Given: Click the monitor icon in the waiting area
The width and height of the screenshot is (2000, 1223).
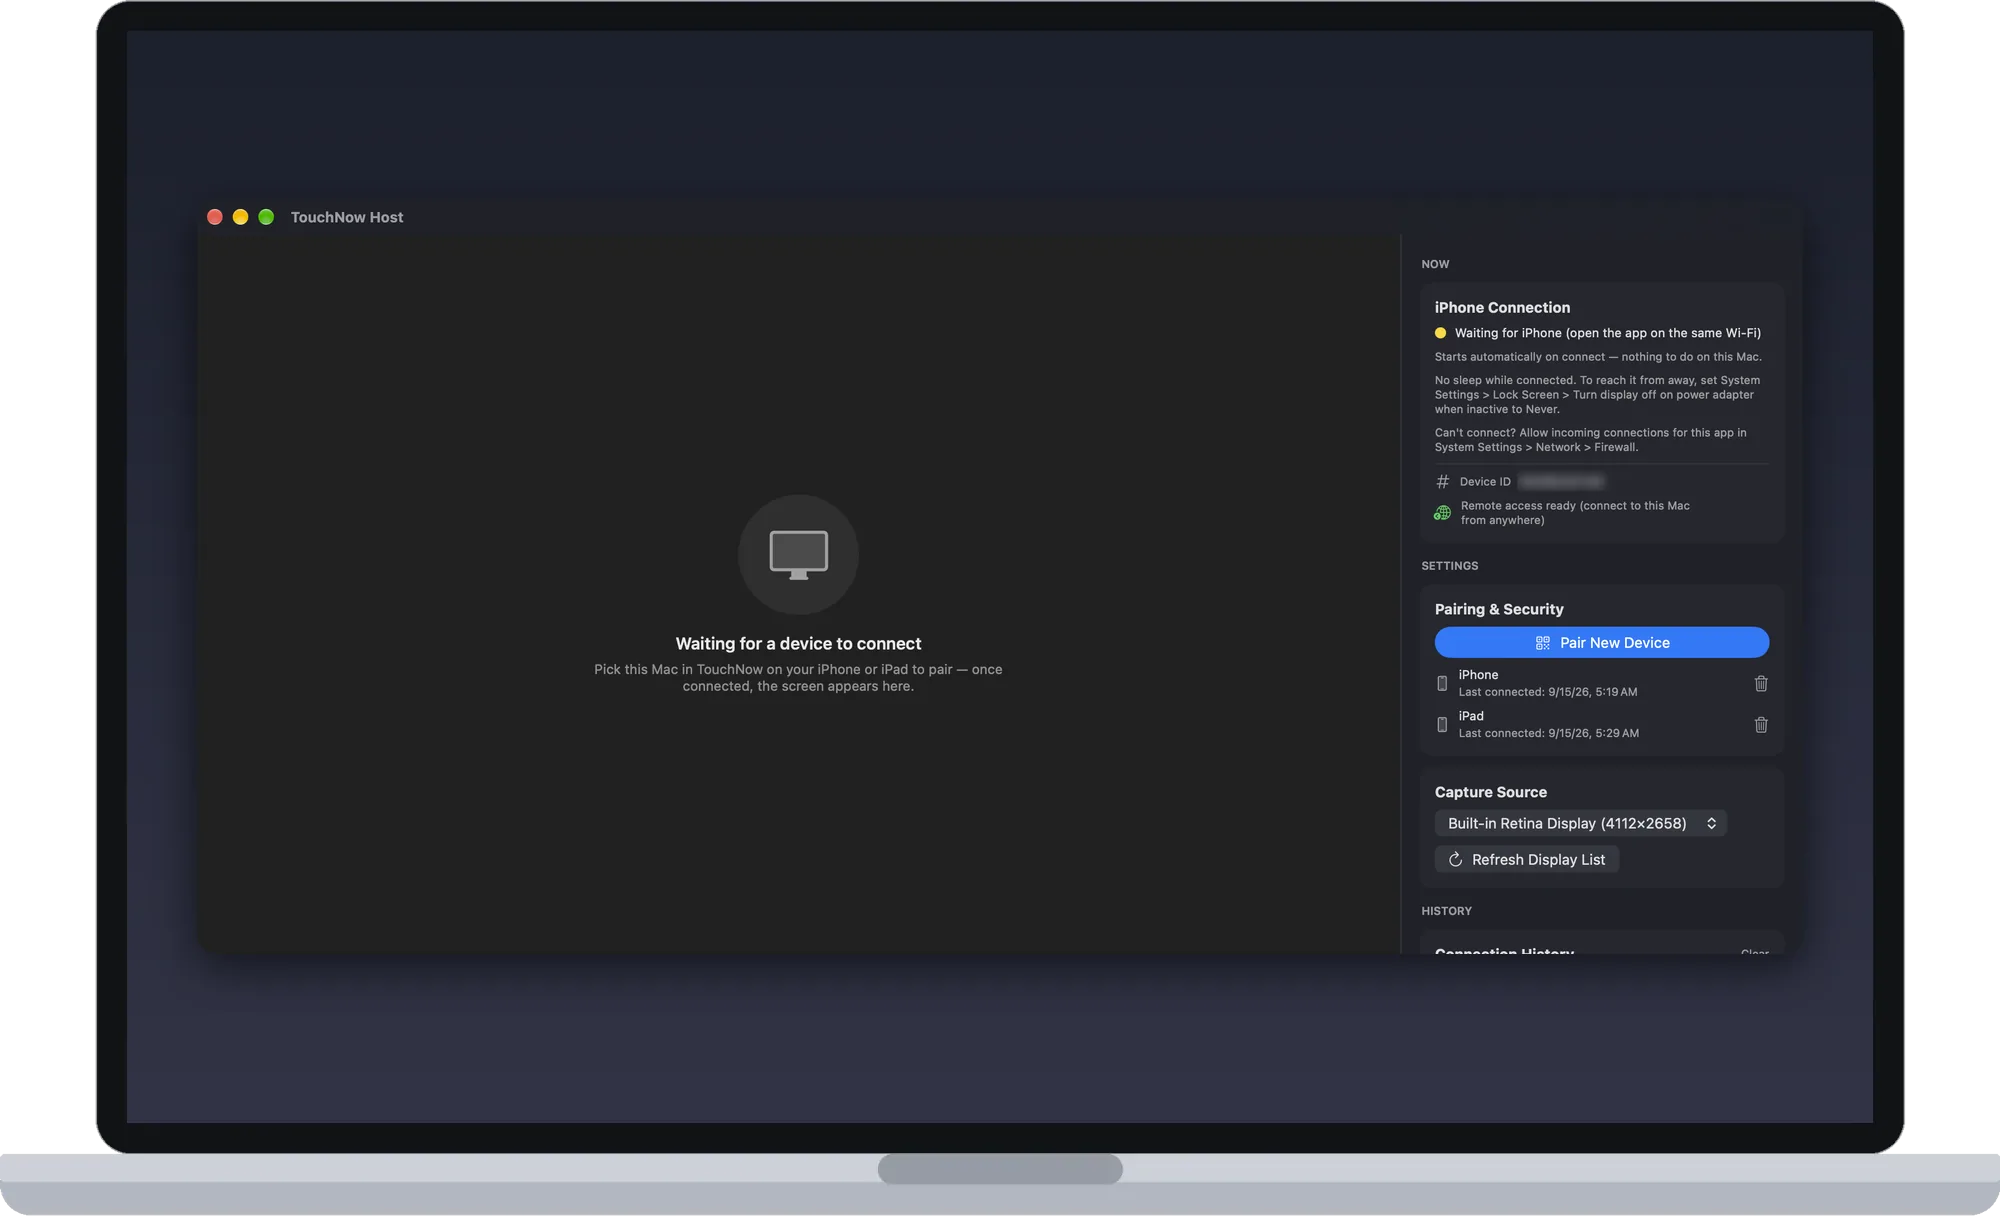Looking at the screenshot, I should tap(798, 555).
